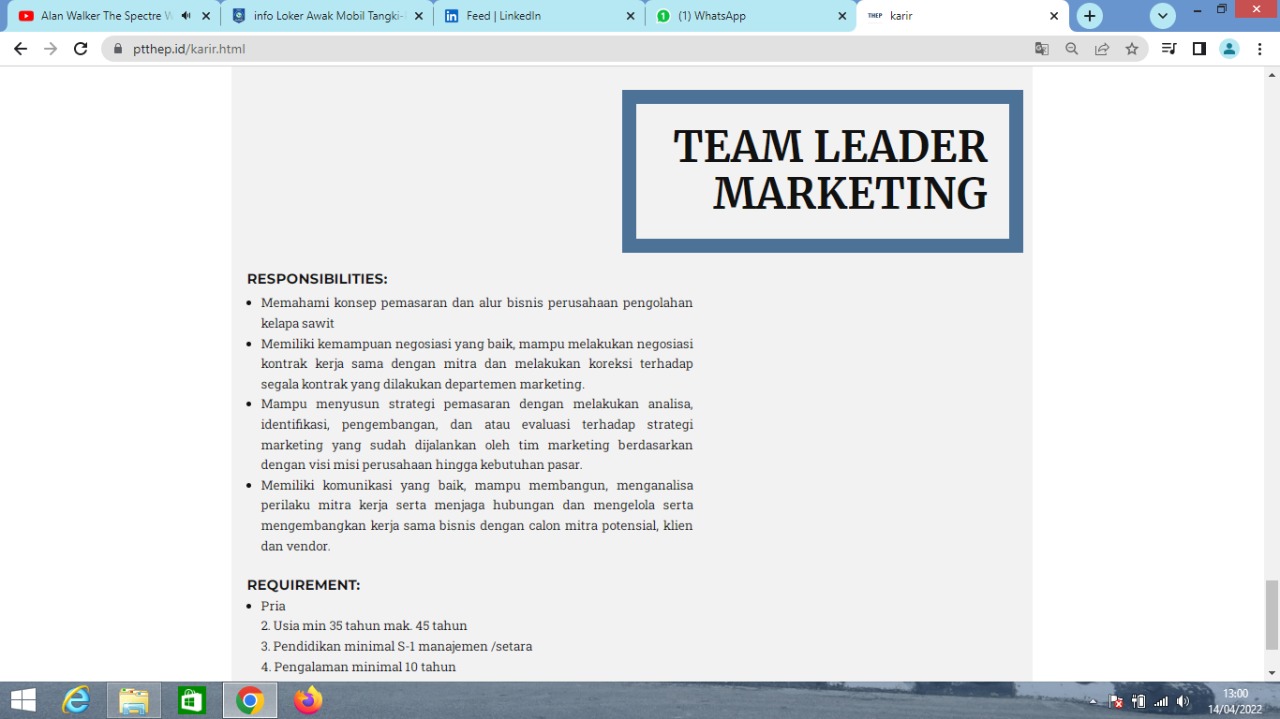Open a new tab with plus button
This screenshot has width=1280, height=719.
(x=1089, y=16)
